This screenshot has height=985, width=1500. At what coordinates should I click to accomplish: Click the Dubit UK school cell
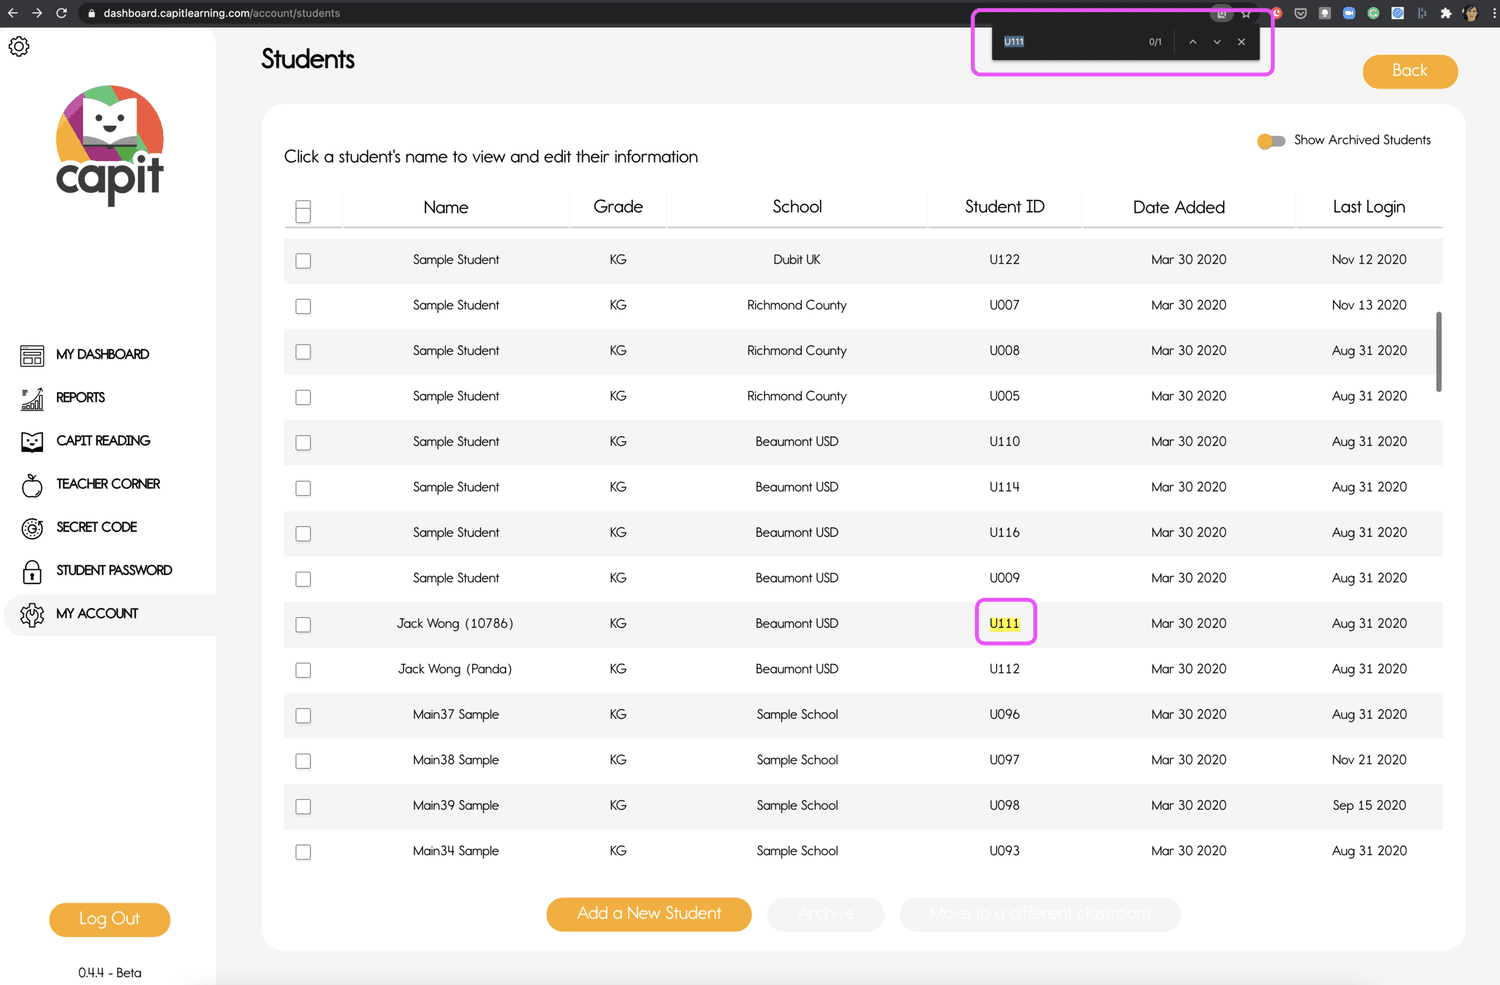[x=797, y=260]
